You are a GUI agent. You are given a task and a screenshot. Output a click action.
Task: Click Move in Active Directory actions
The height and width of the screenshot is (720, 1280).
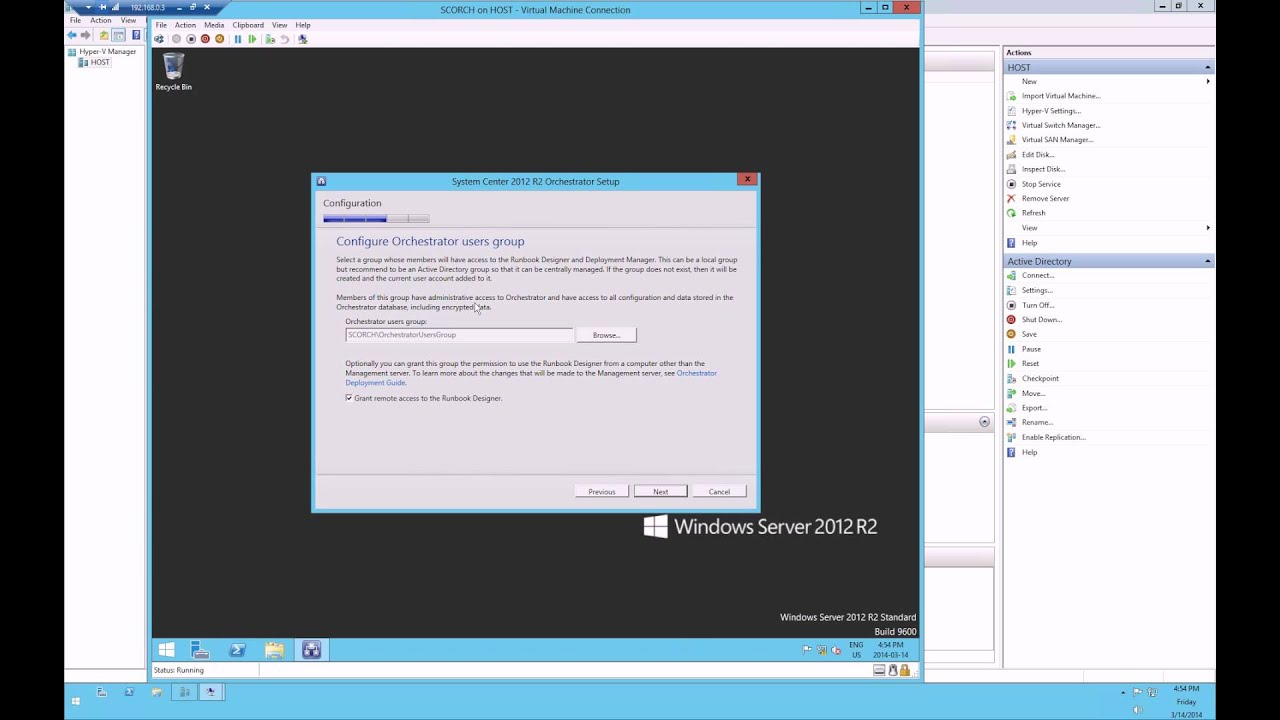1034,393
